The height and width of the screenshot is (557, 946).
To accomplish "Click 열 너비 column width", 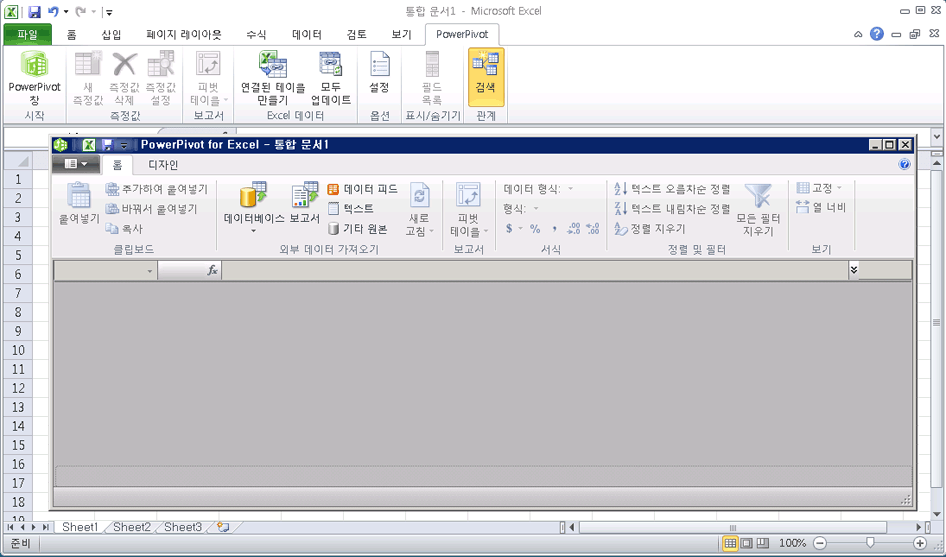I will (x=821, y=208).
